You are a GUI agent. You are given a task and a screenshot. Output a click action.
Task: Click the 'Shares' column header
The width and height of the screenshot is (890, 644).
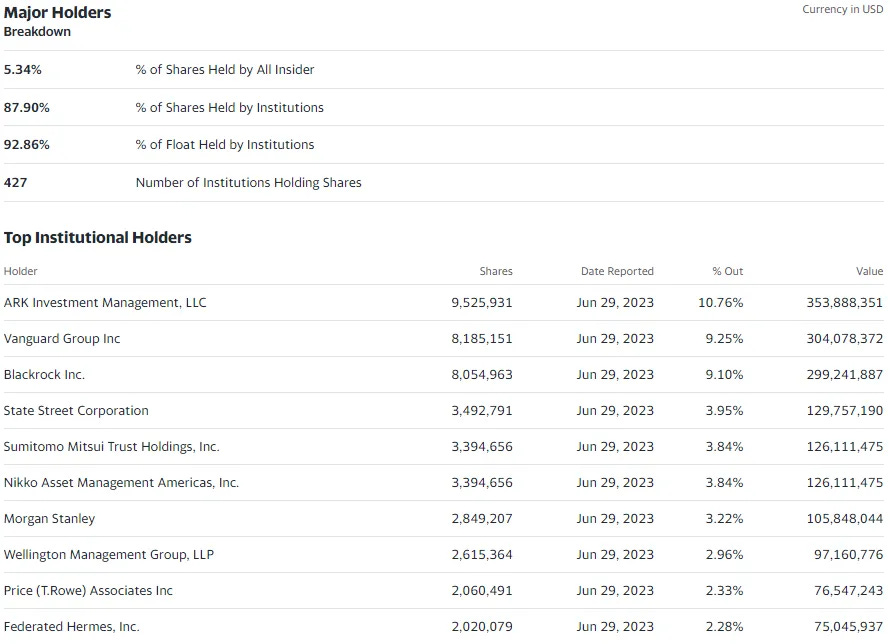click(x=496, y=271)
